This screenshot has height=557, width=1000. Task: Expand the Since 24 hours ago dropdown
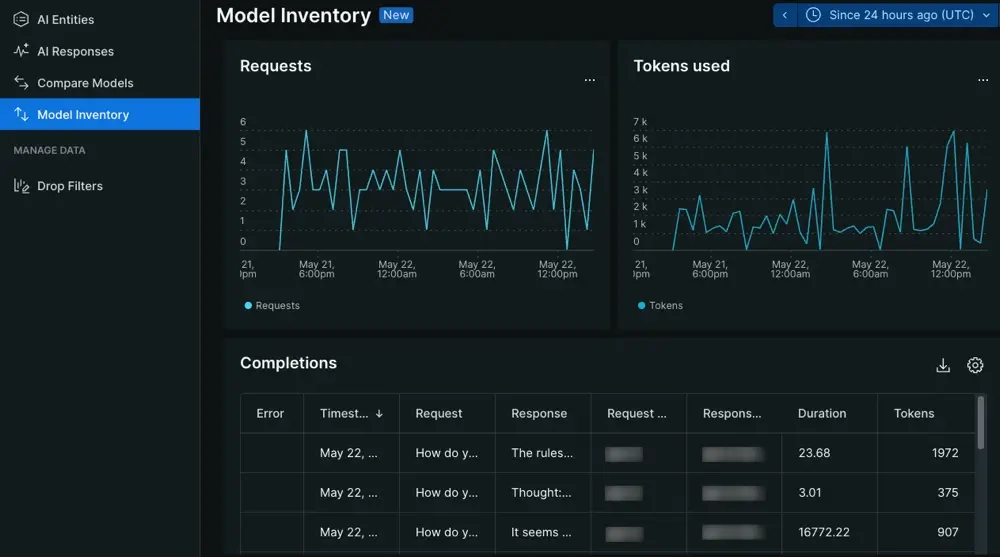(986, 16)
